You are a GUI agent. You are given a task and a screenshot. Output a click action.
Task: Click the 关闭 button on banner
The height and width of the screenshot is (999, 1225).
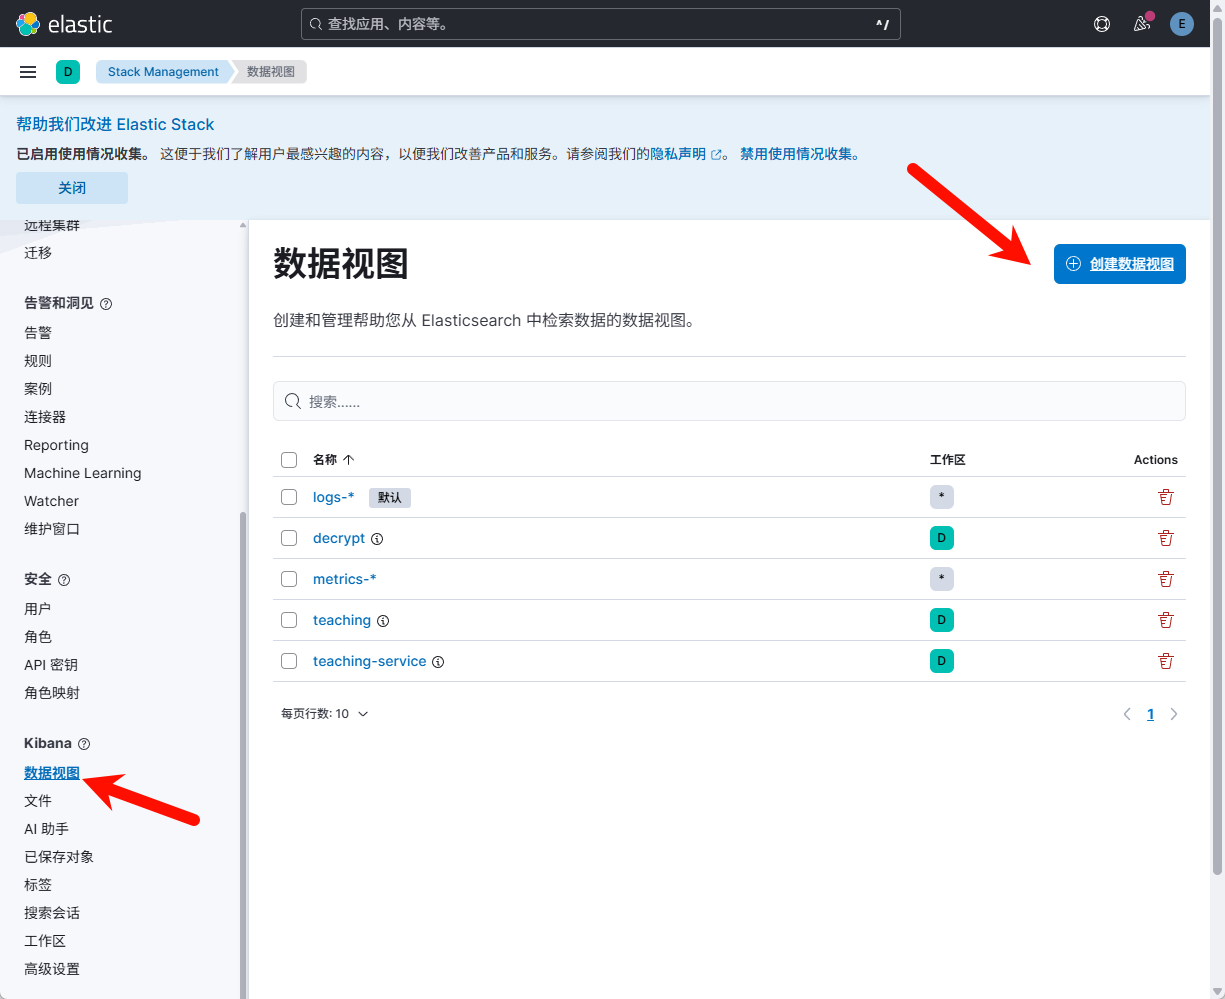(x=72, y=188)
